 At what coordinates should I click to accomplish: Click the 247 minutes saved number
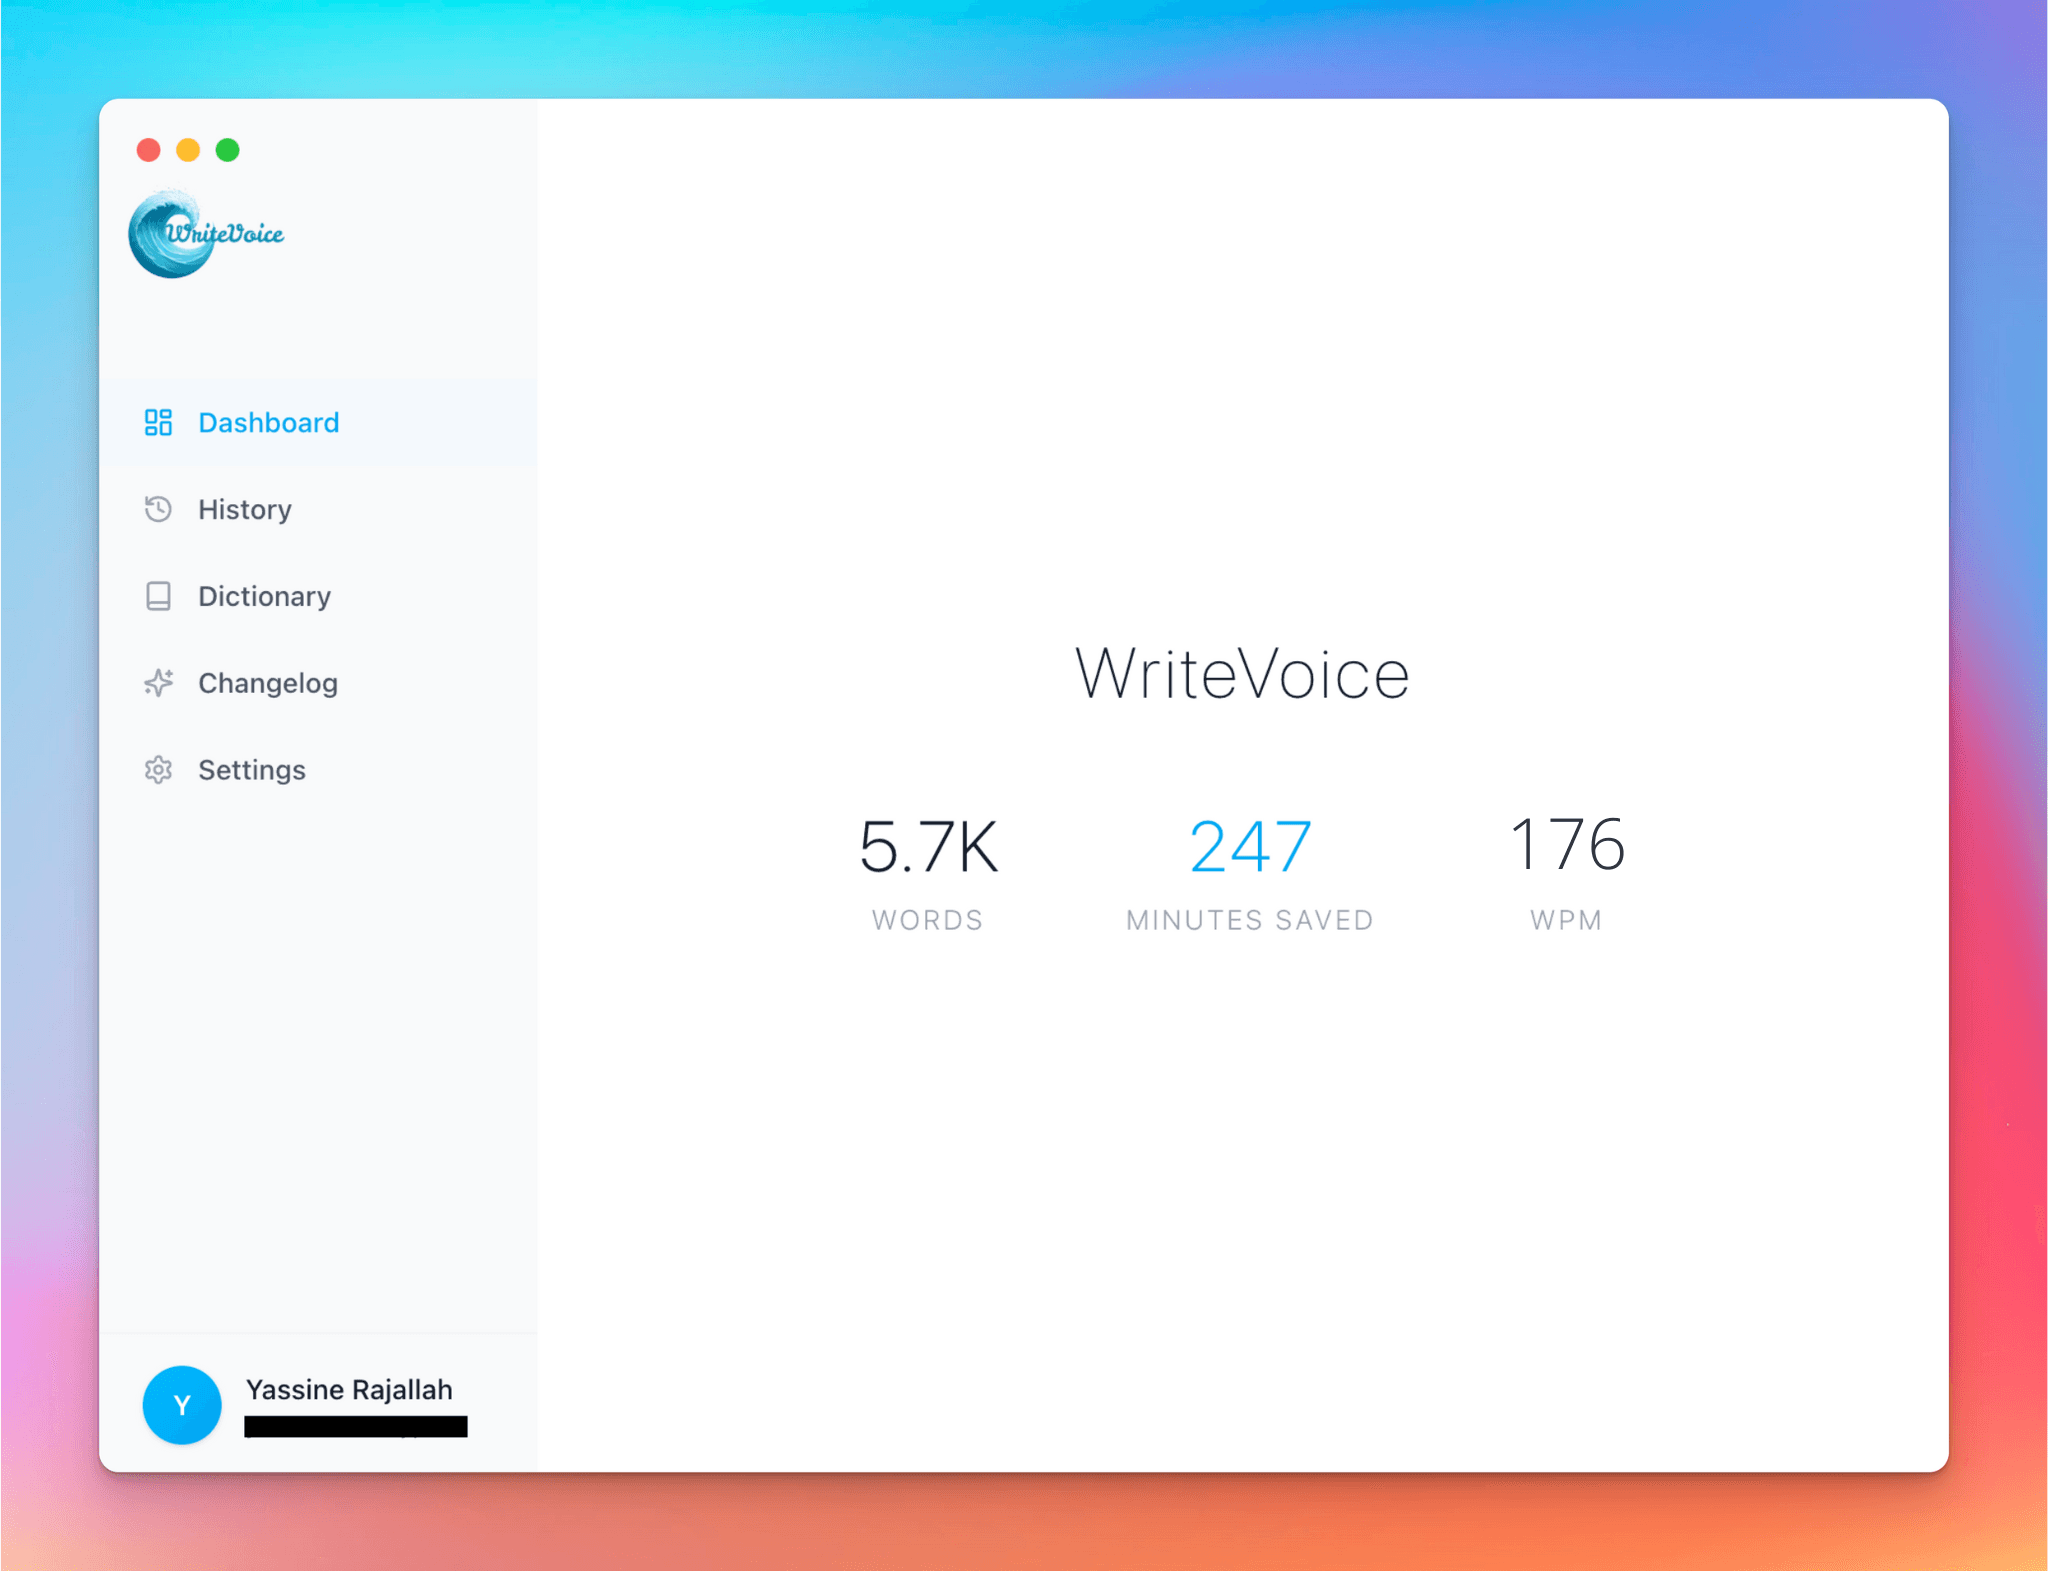click(1250, 847)
